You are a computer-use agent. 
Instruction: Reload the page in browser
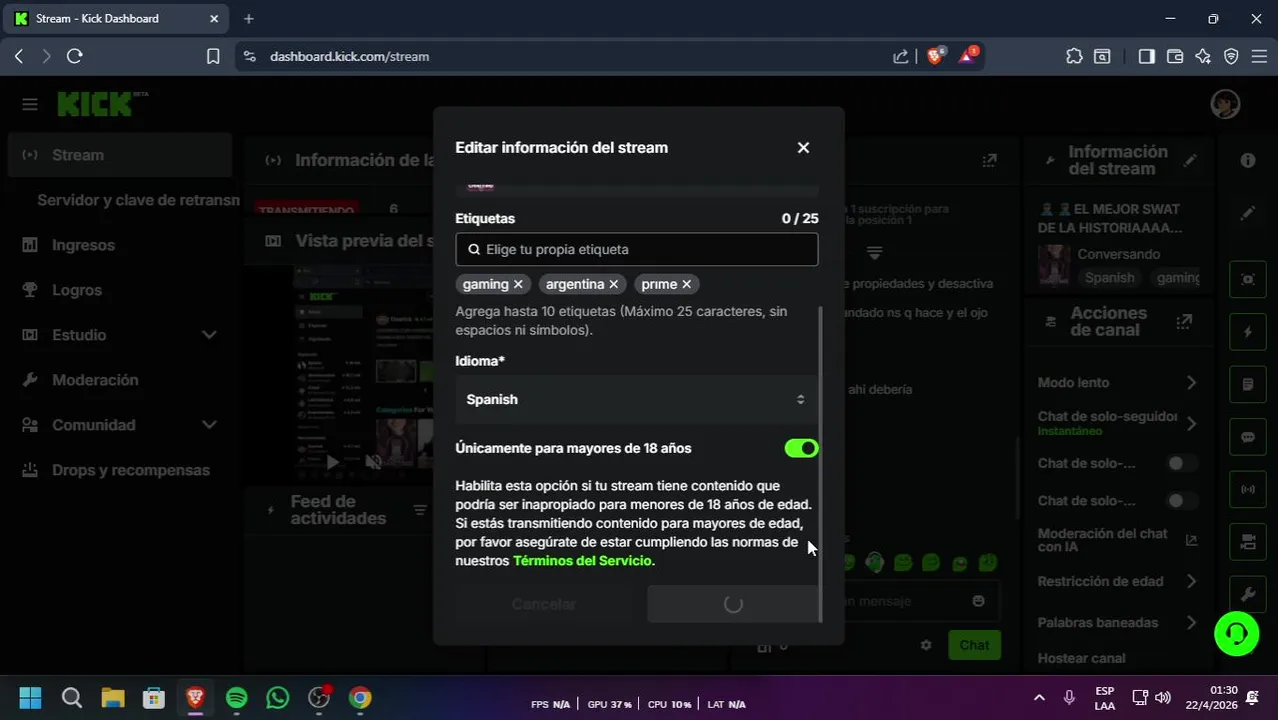coord(74,57)
